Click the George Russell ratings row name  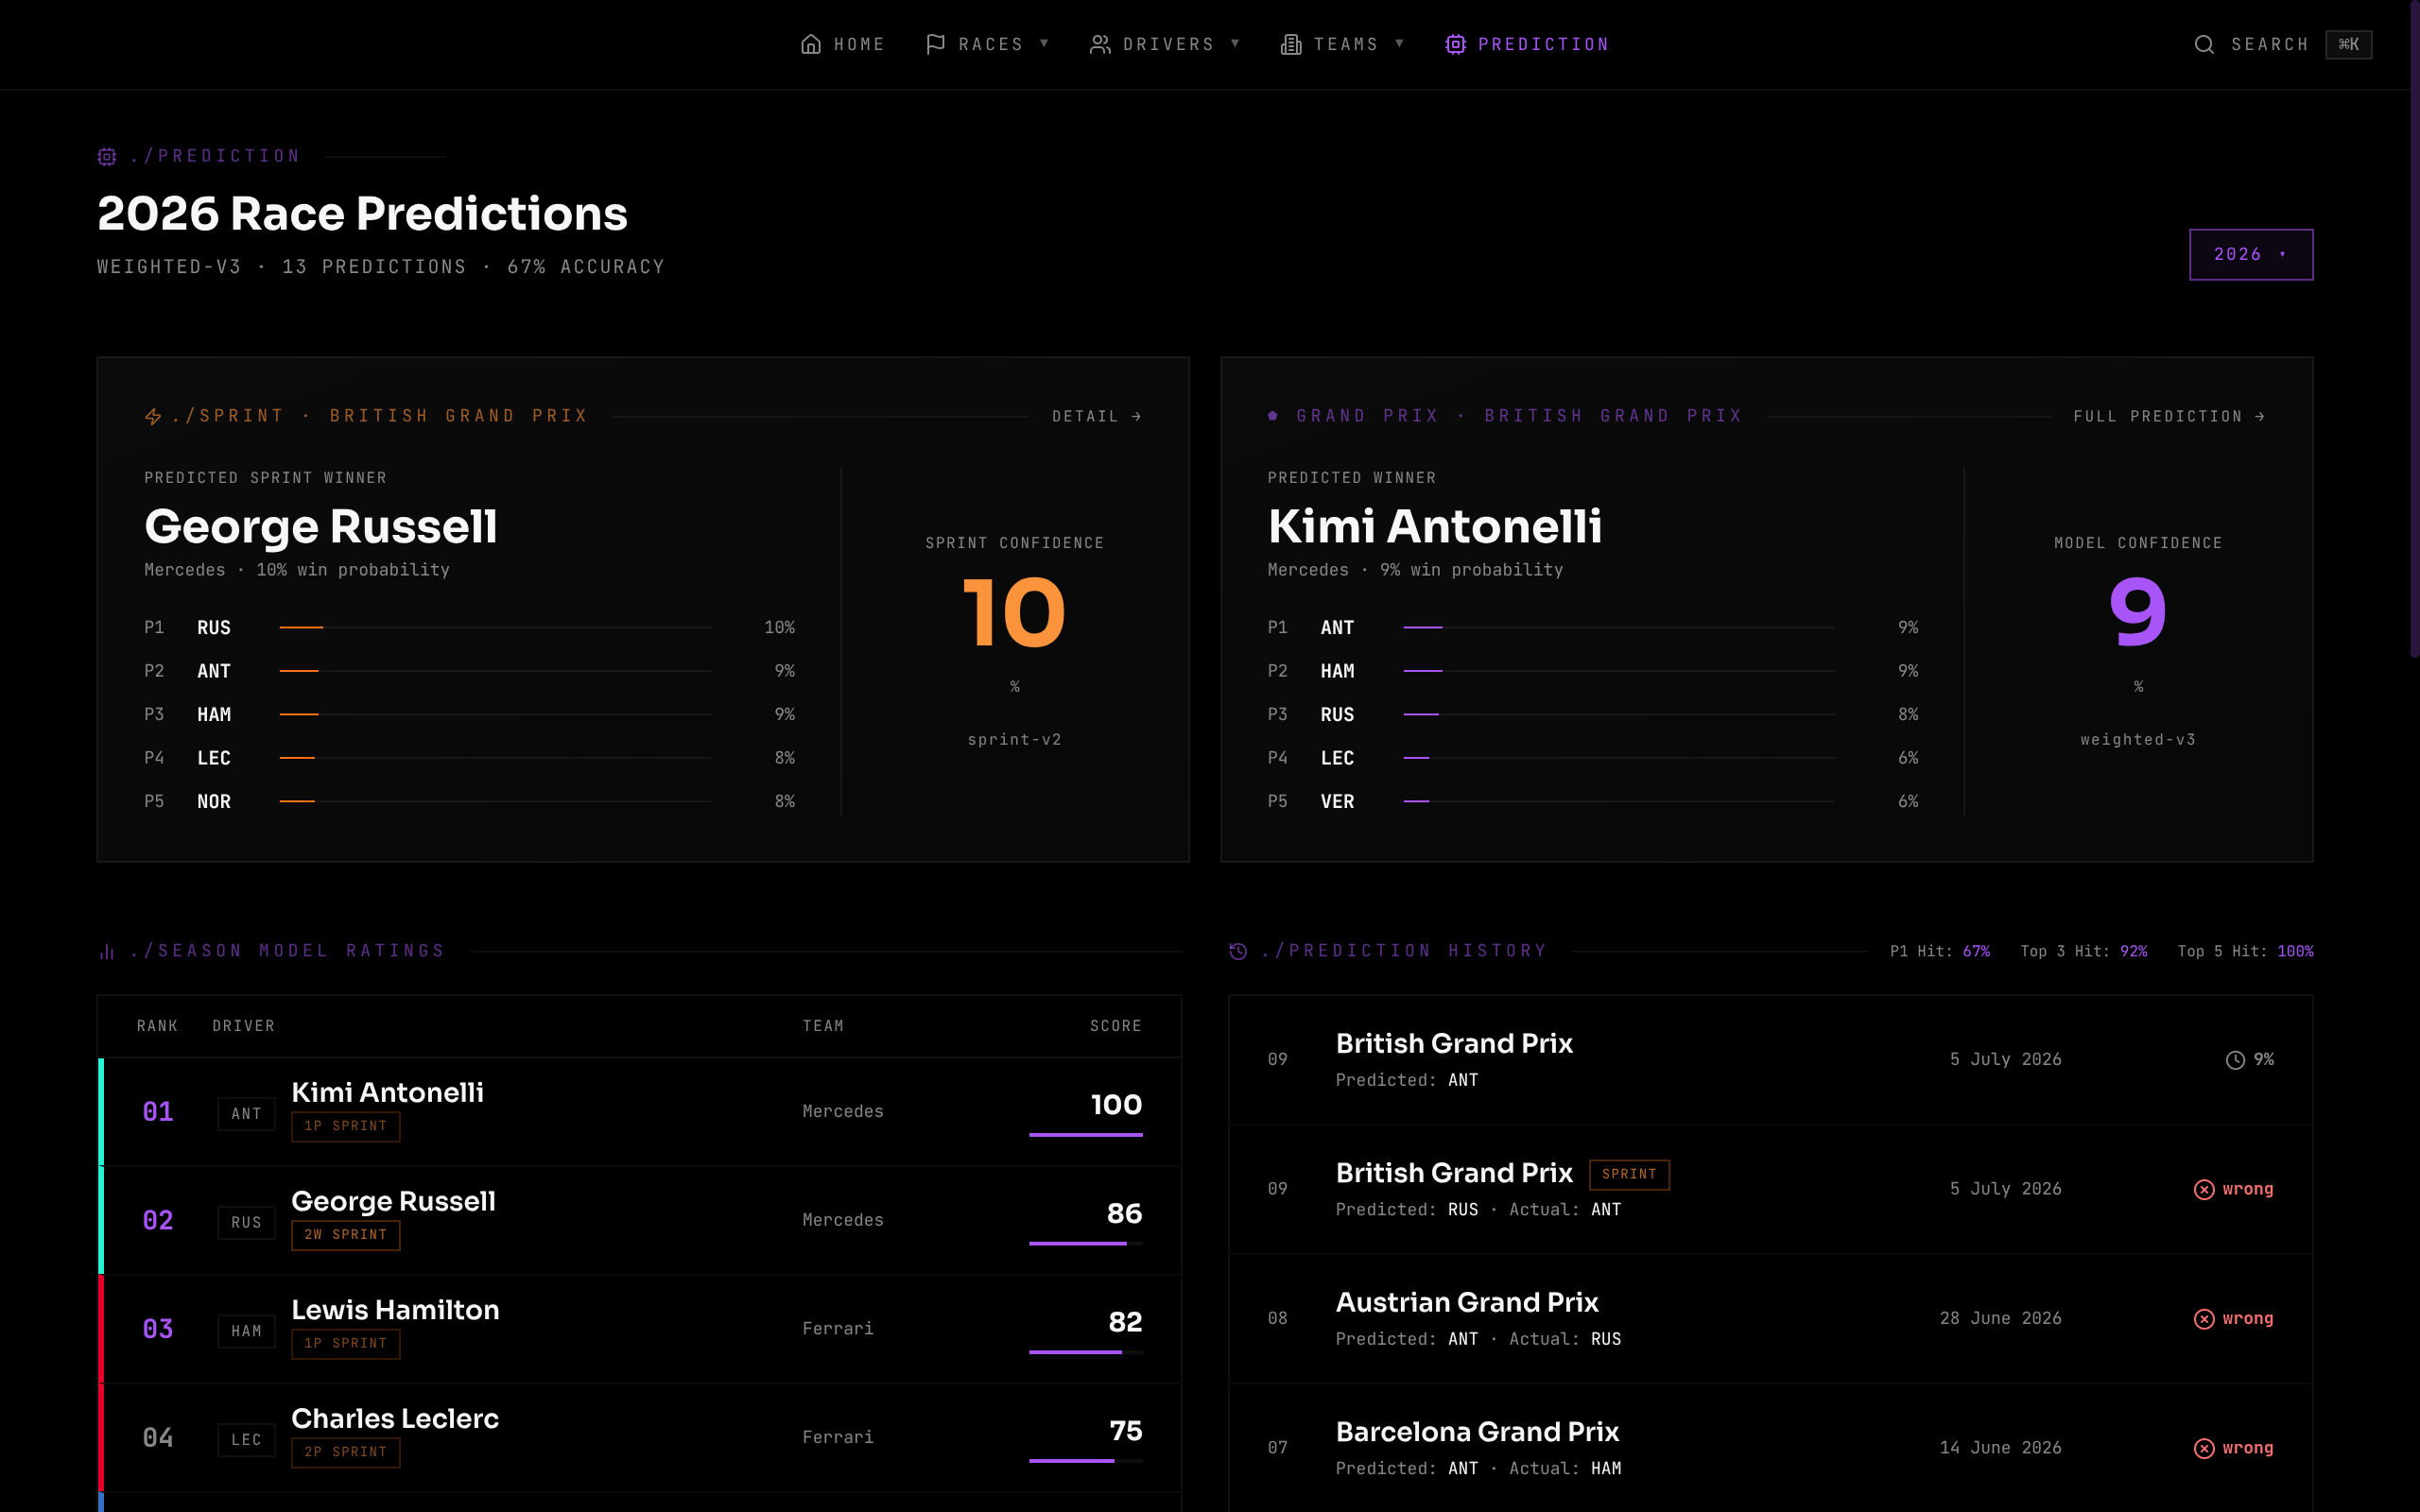pyautogui.click(x=393, y=1201)
